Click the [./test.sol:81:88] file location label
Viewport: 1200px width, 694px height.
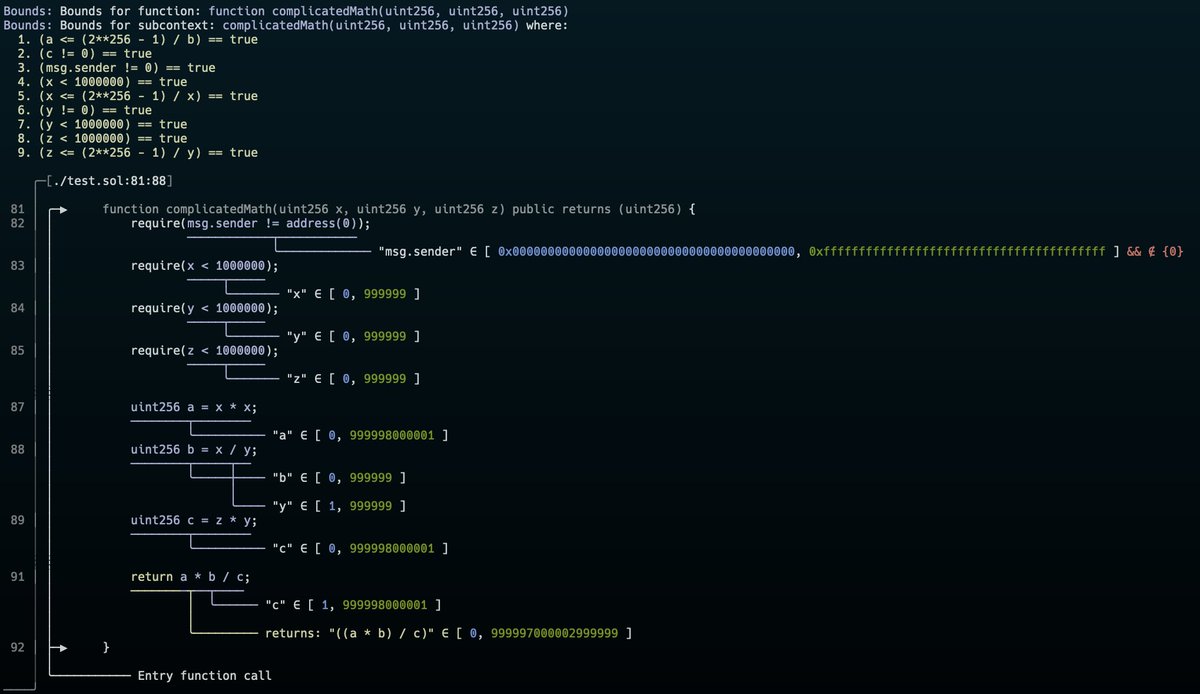coord(110,180)
